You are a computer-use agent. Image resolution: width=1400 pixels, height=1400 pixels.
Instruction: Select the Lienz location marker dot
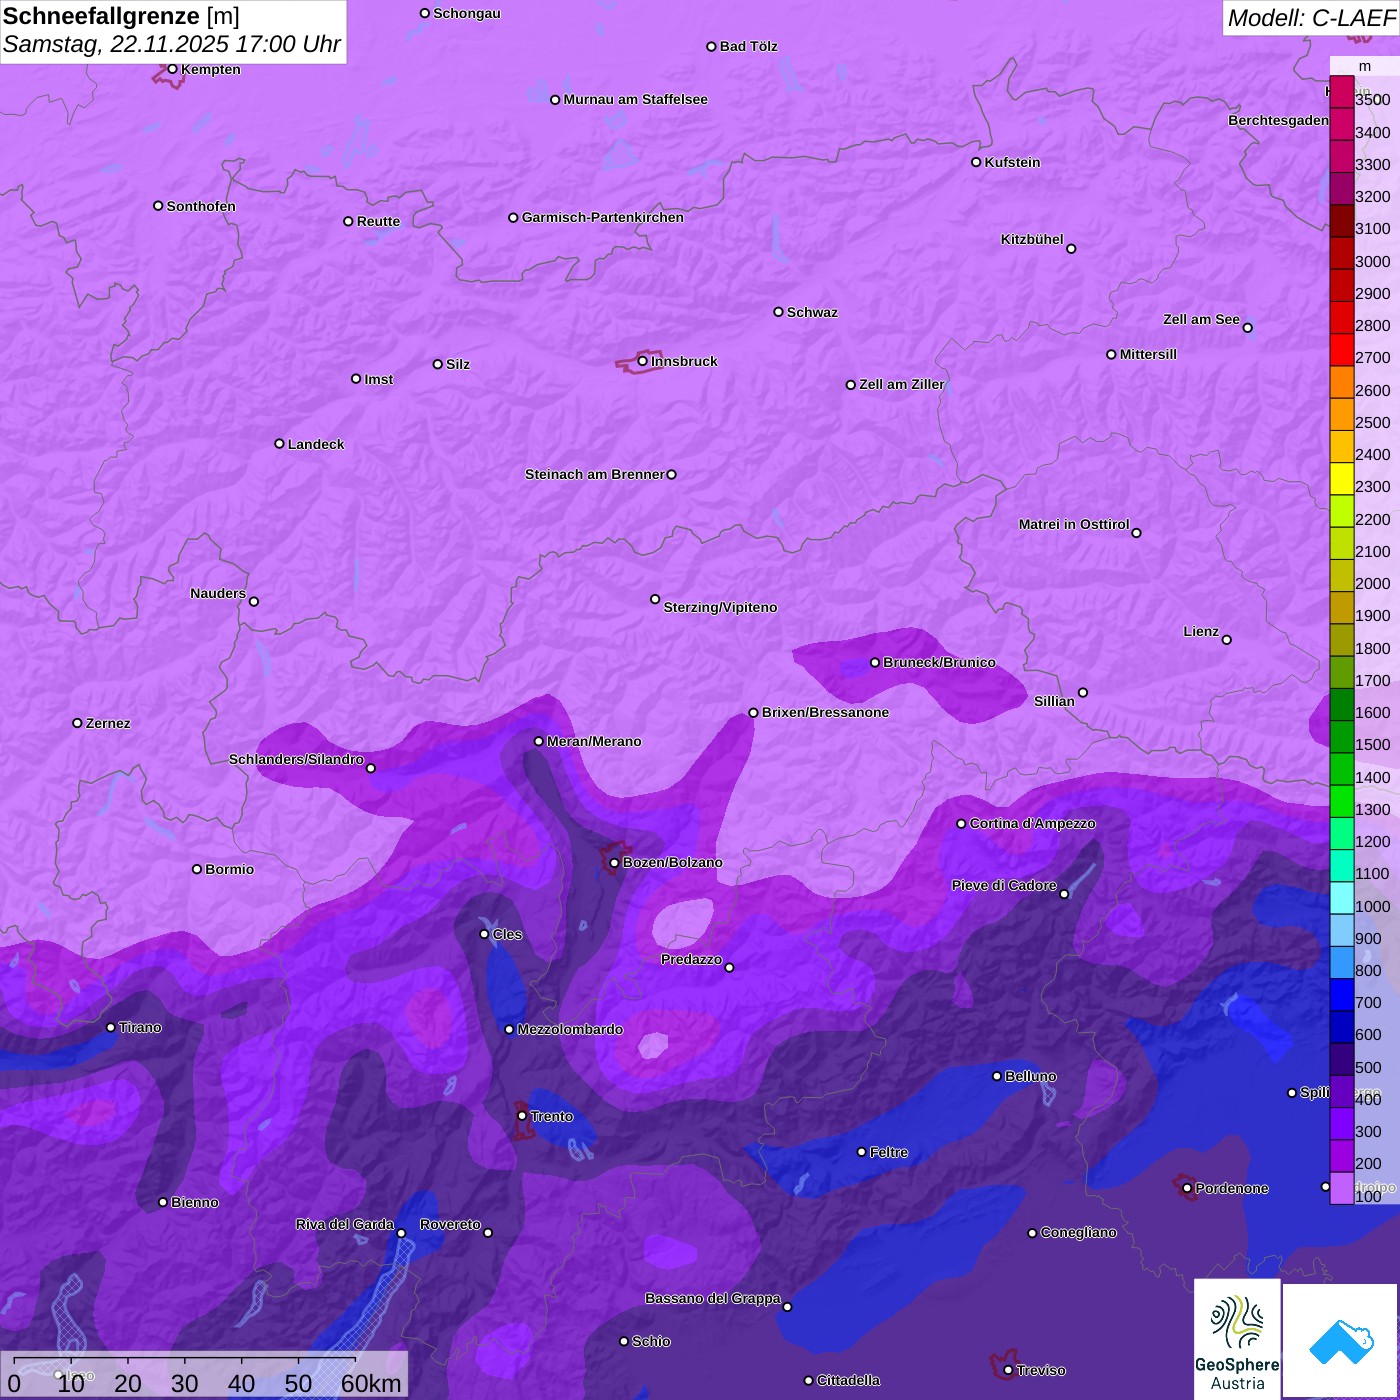coord(1227,640)
